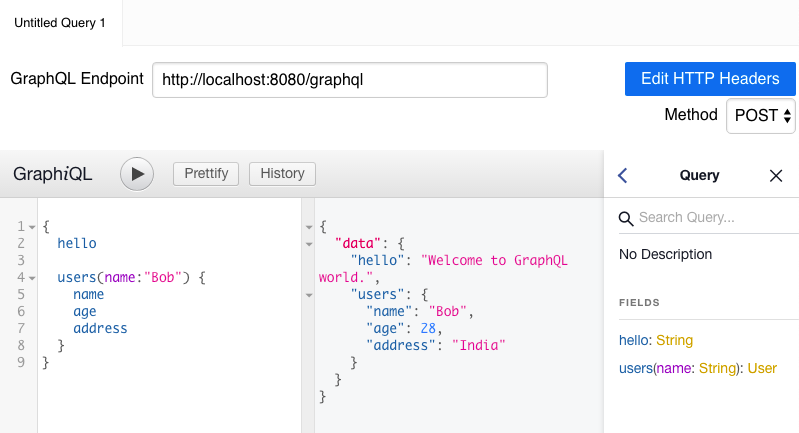Close the Query docs panel
The width and height of the screenshot is (799, 433).
click(x=776, y=176)
